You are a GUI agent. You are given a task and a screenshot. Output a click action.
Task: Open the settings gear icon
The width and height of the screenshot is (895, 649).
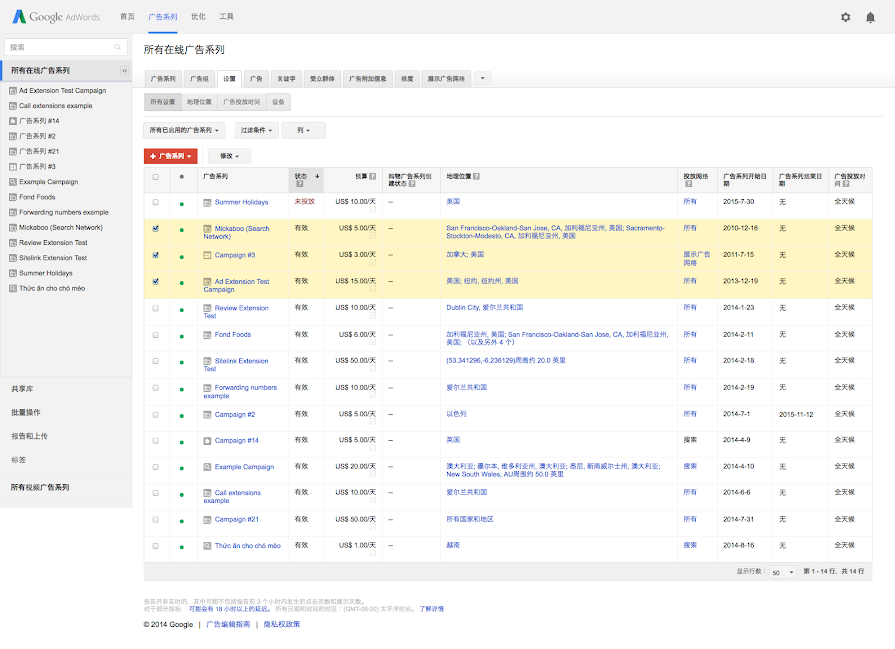(845, 17)
